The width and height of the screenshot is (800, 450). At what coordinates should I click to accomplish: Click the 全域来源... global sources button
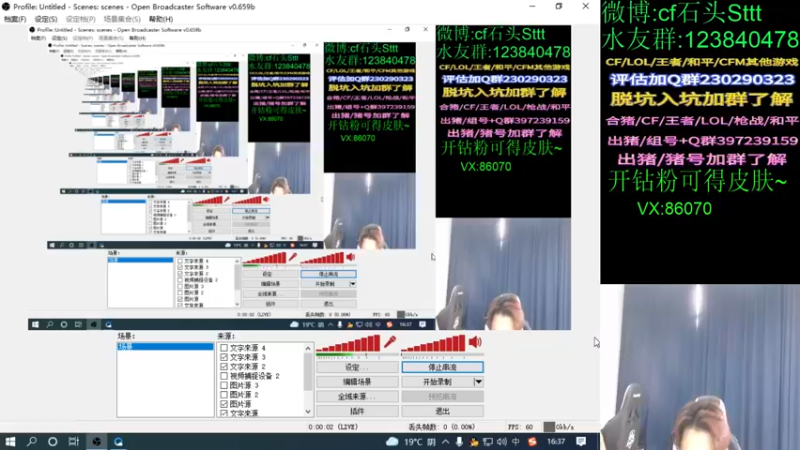coord(357,396)
